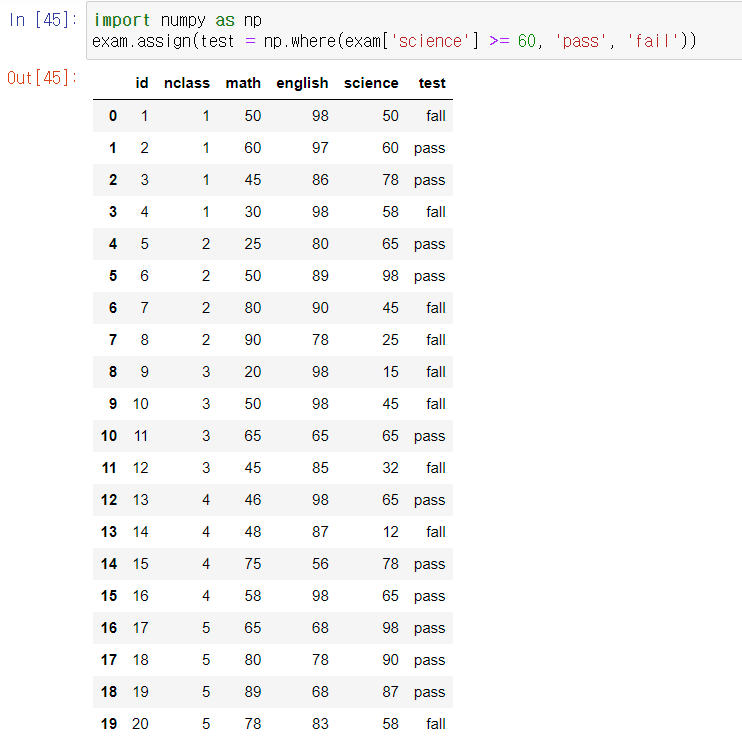Click the 'pass' result in row index 1
The image size is (742, 751).
430,149
